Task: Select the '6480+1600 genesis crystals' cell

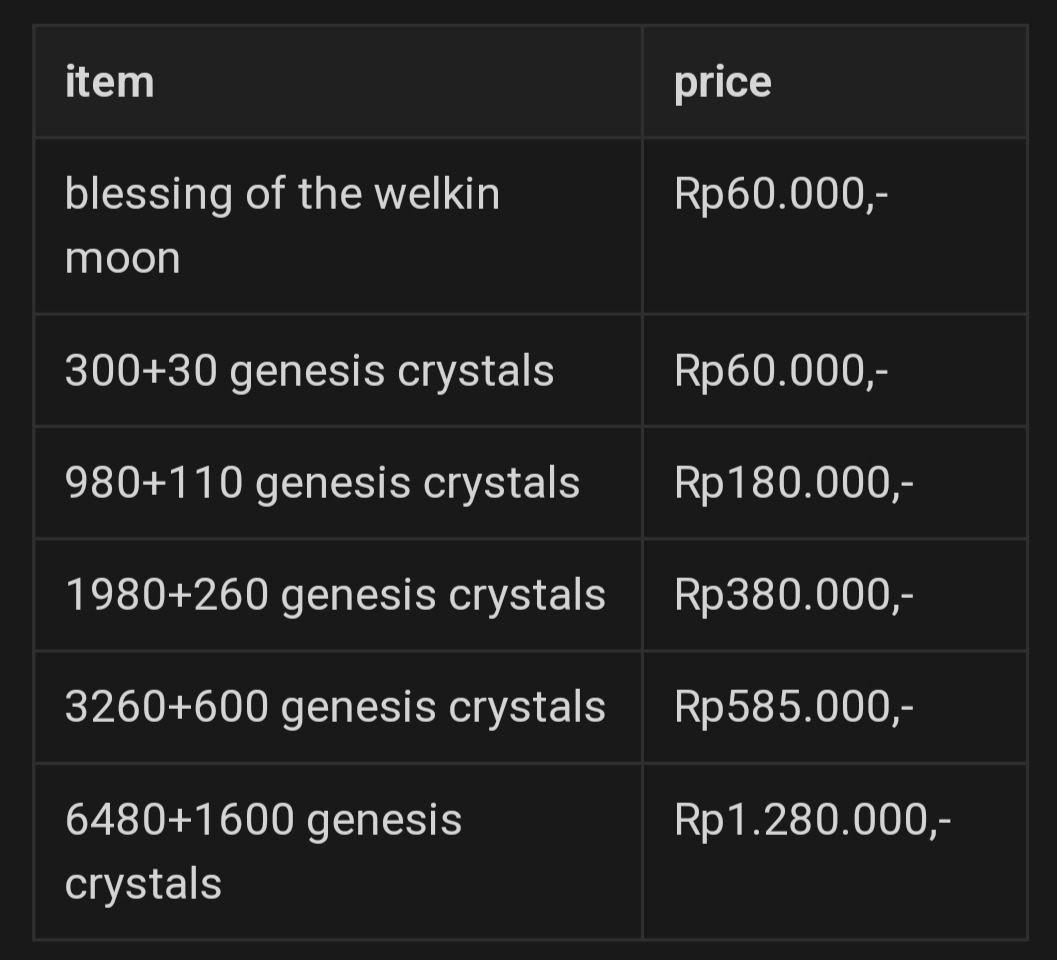Action: point(263,851)
